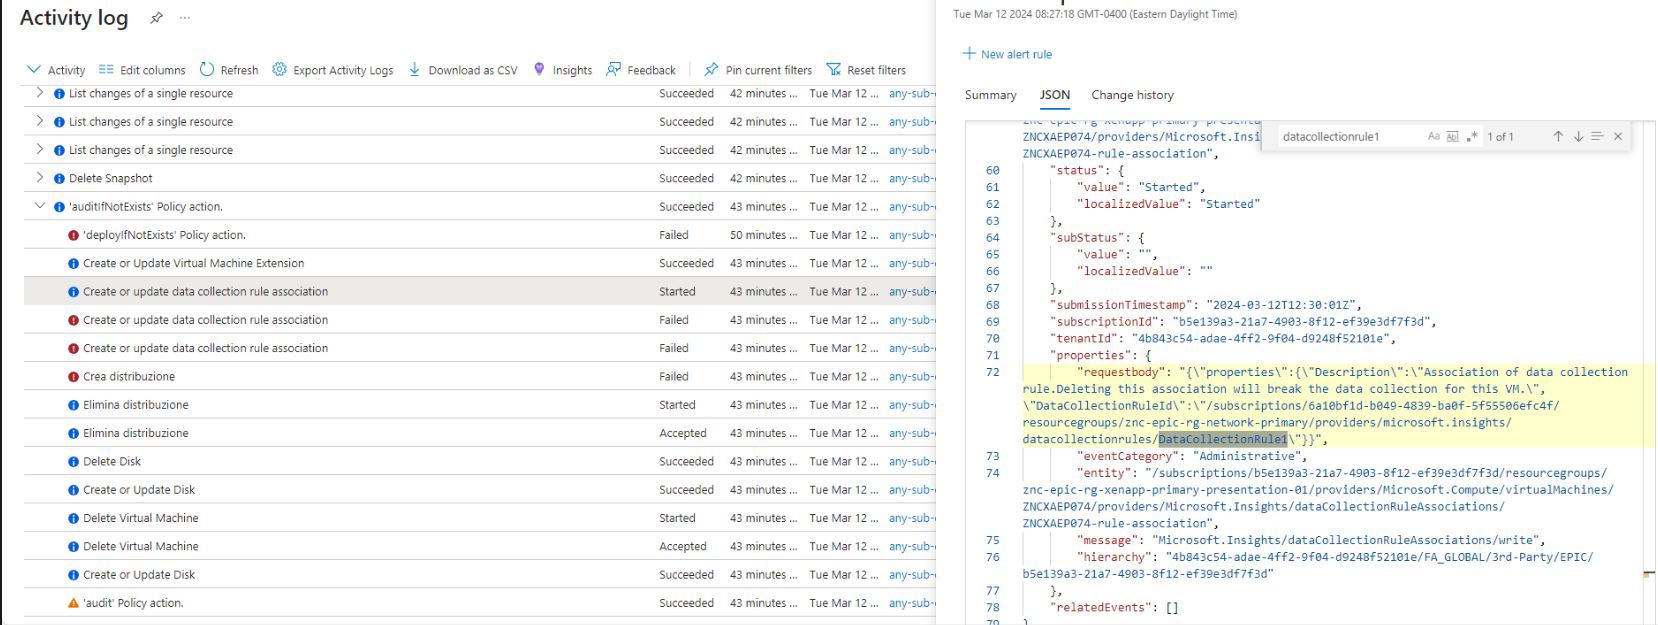Go to next match in find box
The image size is (1658, 625).
[x=1578, y=136]
